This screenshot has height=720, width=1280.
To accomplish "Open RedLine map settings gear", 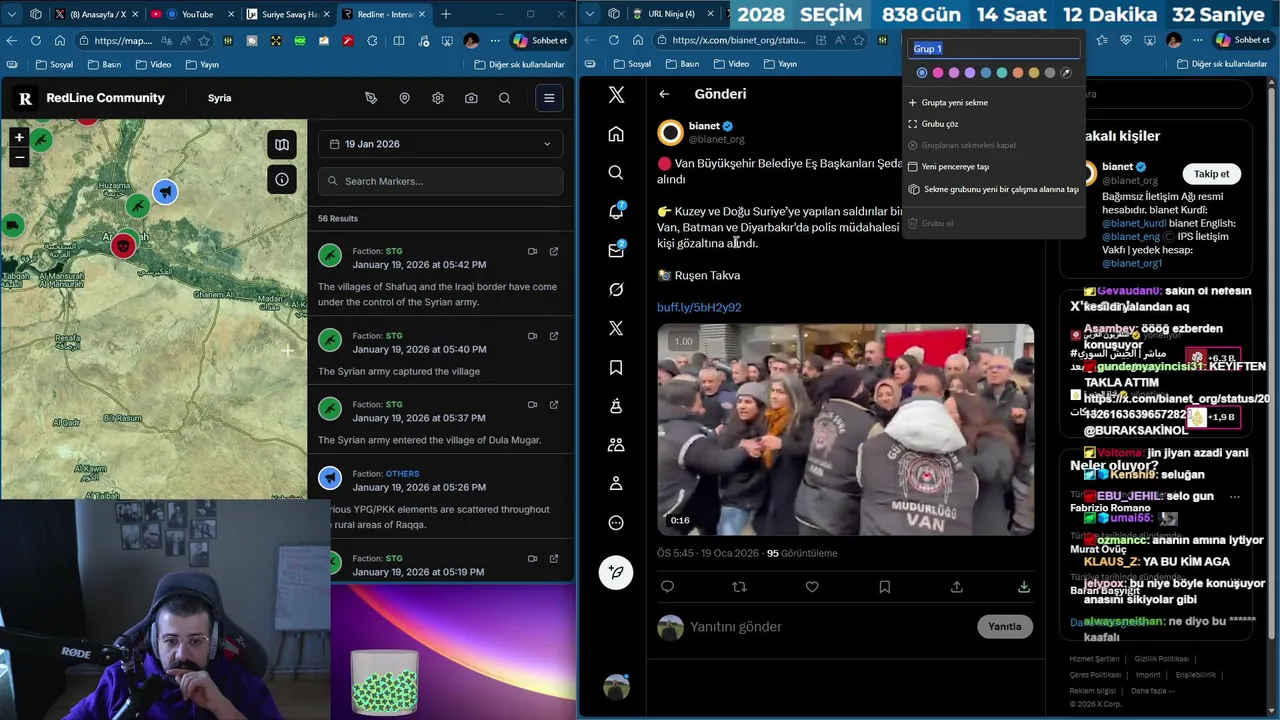I will tap(438, 98).
